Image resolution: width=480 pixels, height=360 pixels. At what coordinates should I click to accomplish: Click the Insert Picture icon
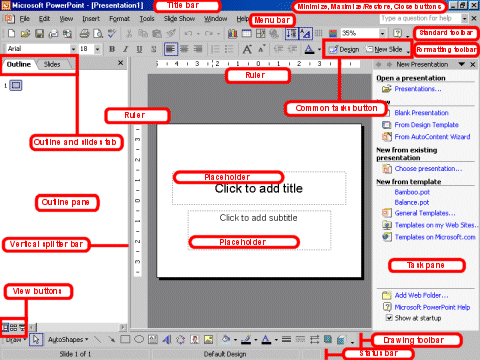tap(209, 339)
